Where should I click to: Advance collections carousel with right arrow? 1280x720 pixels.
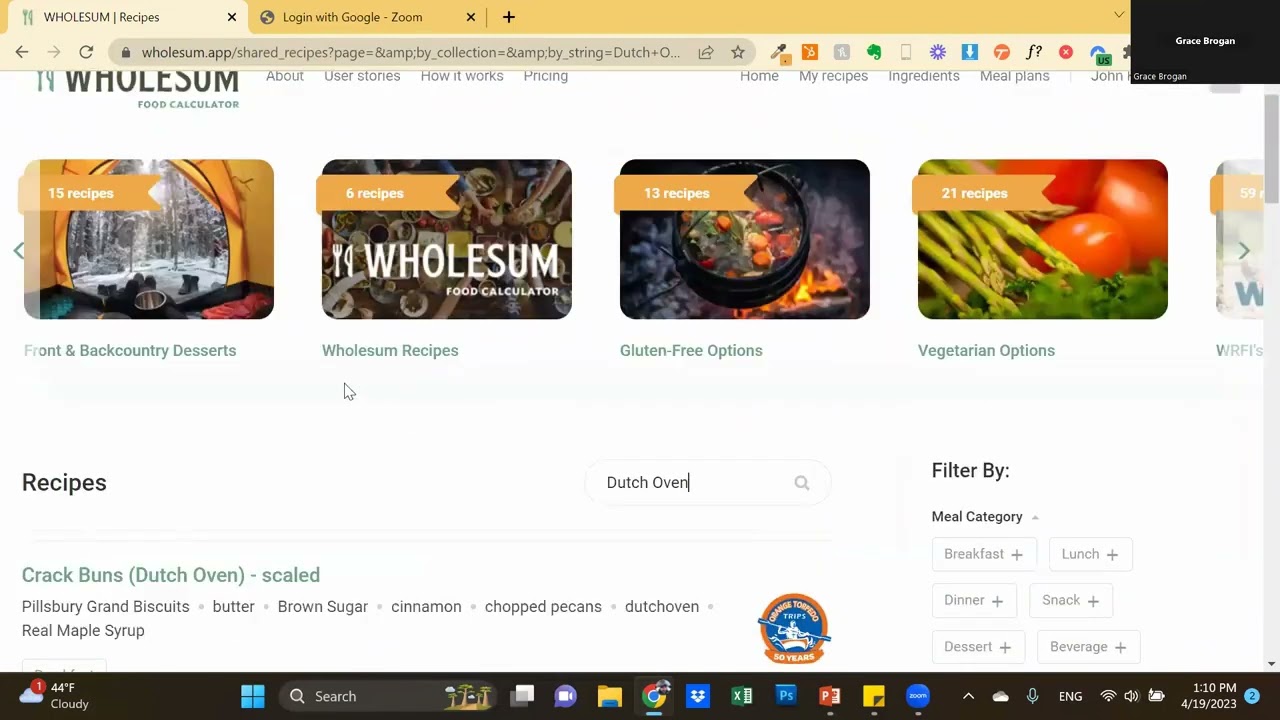(x=1244, y=251)
